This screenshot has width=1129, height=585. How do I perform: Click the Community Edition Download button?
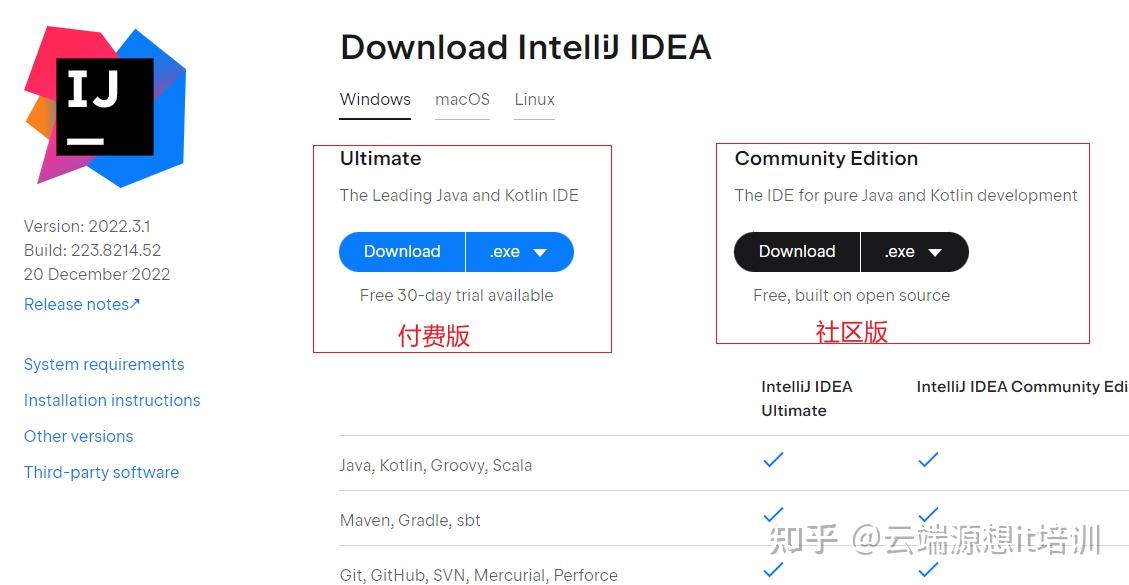796,252
